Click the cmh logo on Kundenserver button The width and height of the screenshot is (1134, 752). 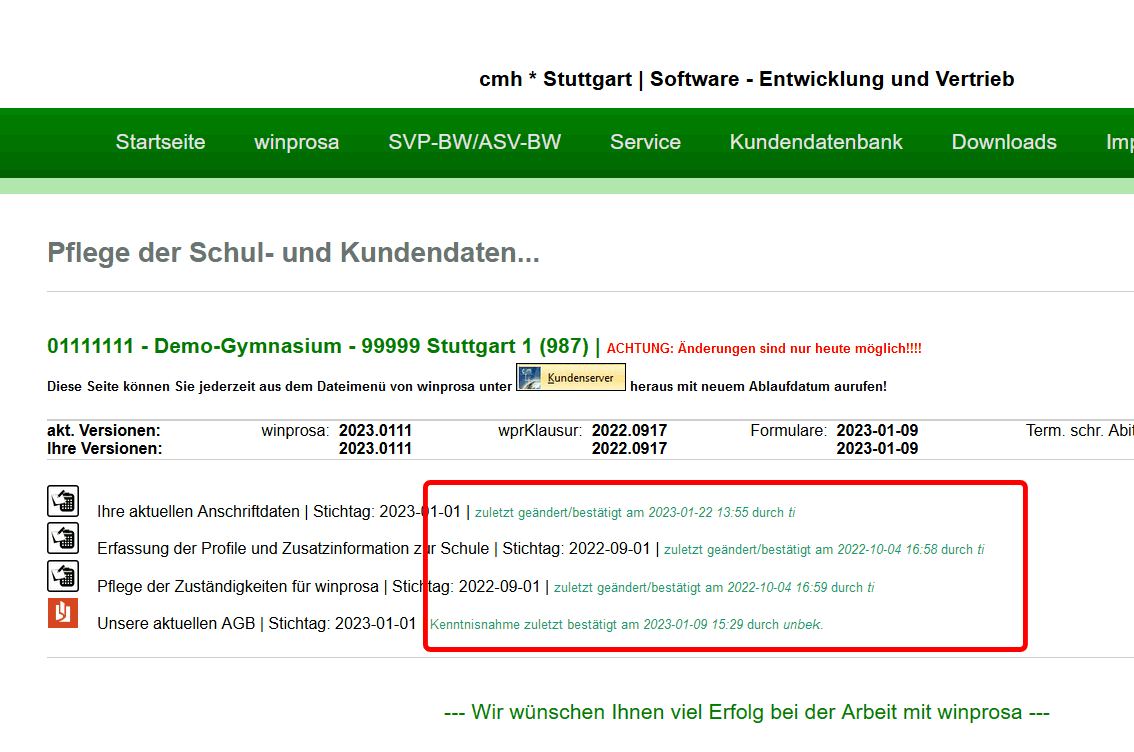pyautogui.click(x=531, y=378)
